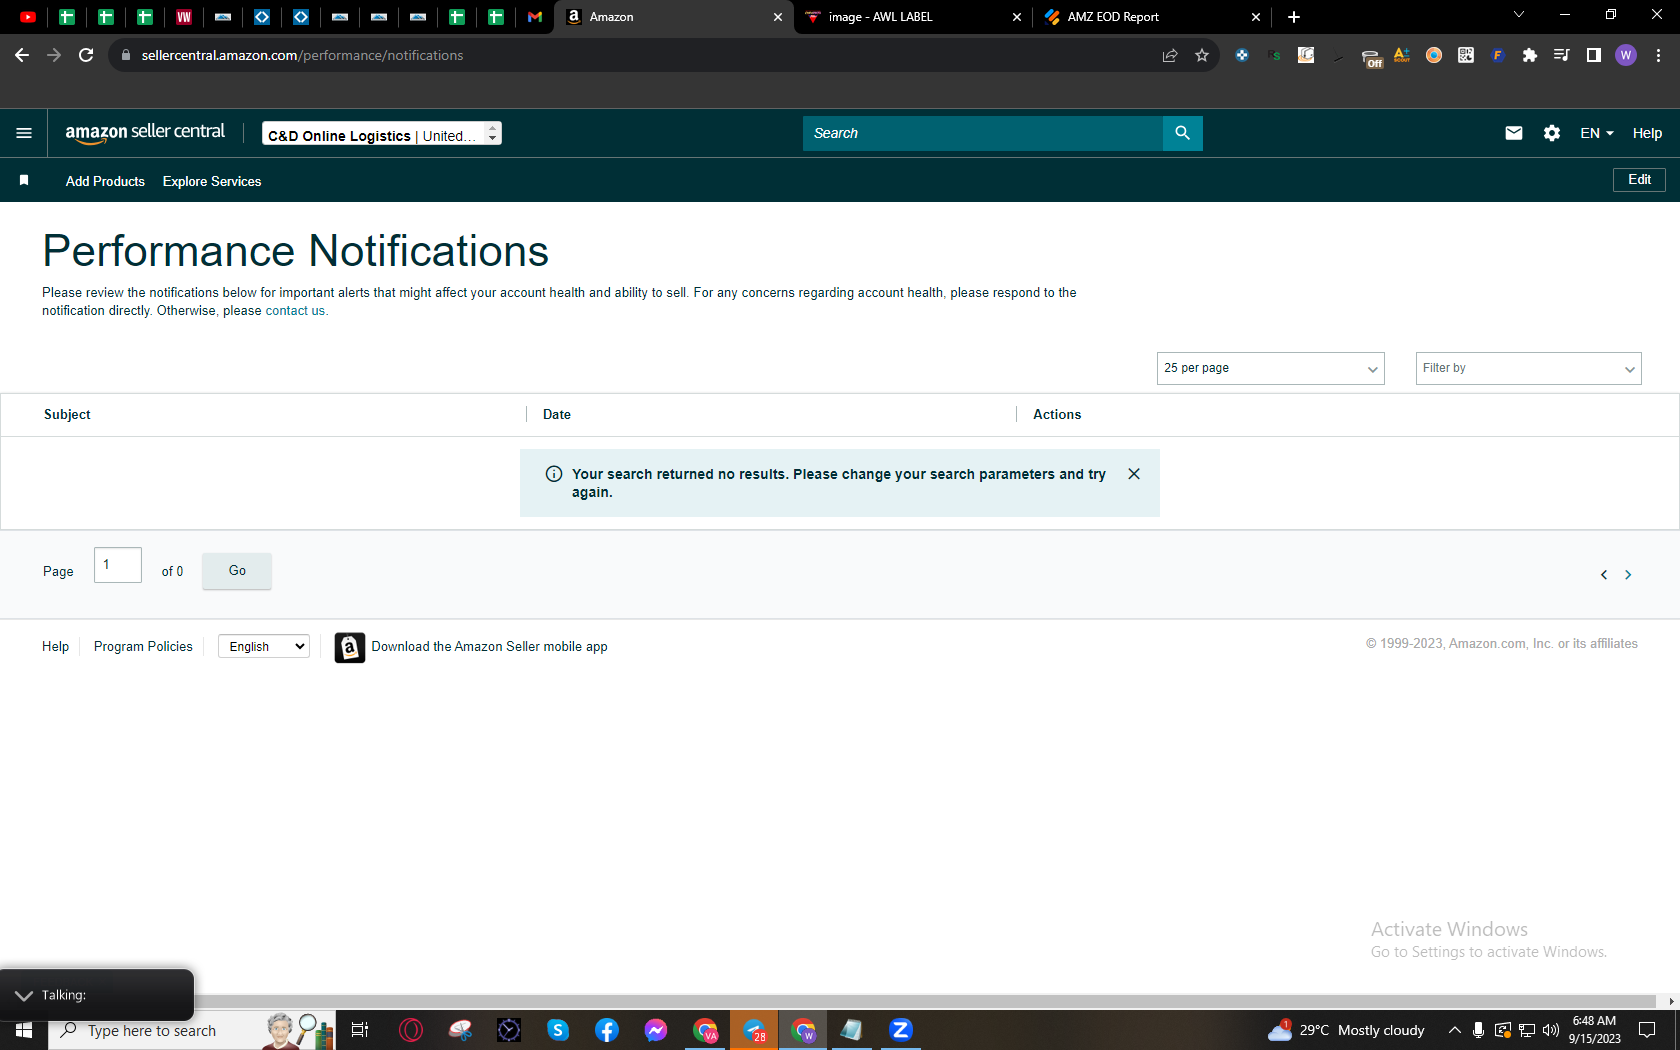Image resolution: width=1680 pixels, height=1050 pixels.
Task: Go to previous page arrow
Action: click(1604, 575)
